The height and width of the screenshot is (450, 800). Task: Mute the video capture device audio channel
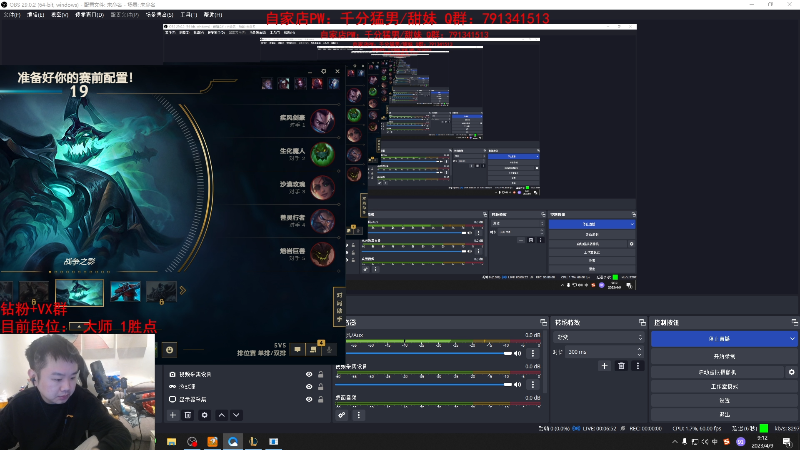pyautogui.click(x=518, y=384)
